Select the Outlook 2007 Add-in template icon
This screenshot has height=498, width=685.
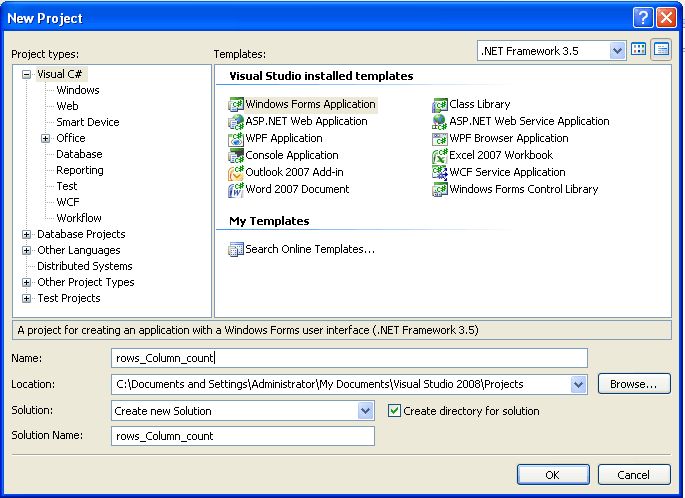236,173
